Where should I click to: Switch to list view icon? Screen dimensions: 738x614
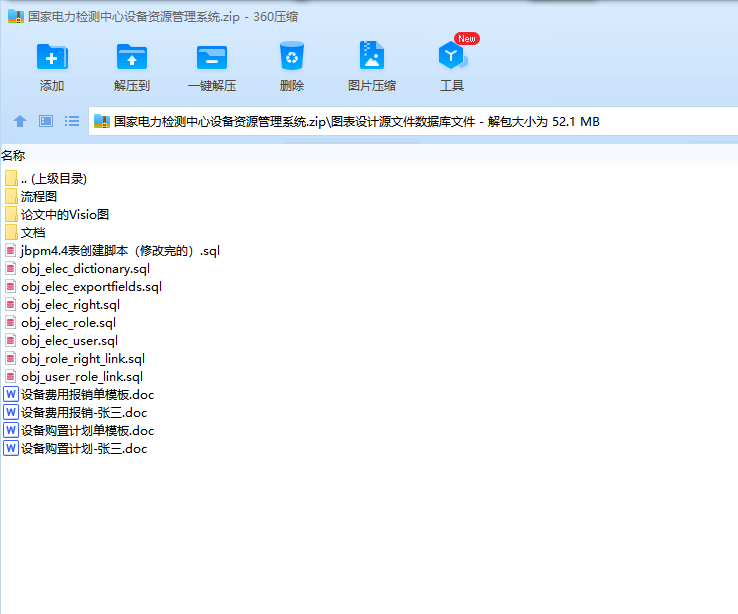(72, 121)
